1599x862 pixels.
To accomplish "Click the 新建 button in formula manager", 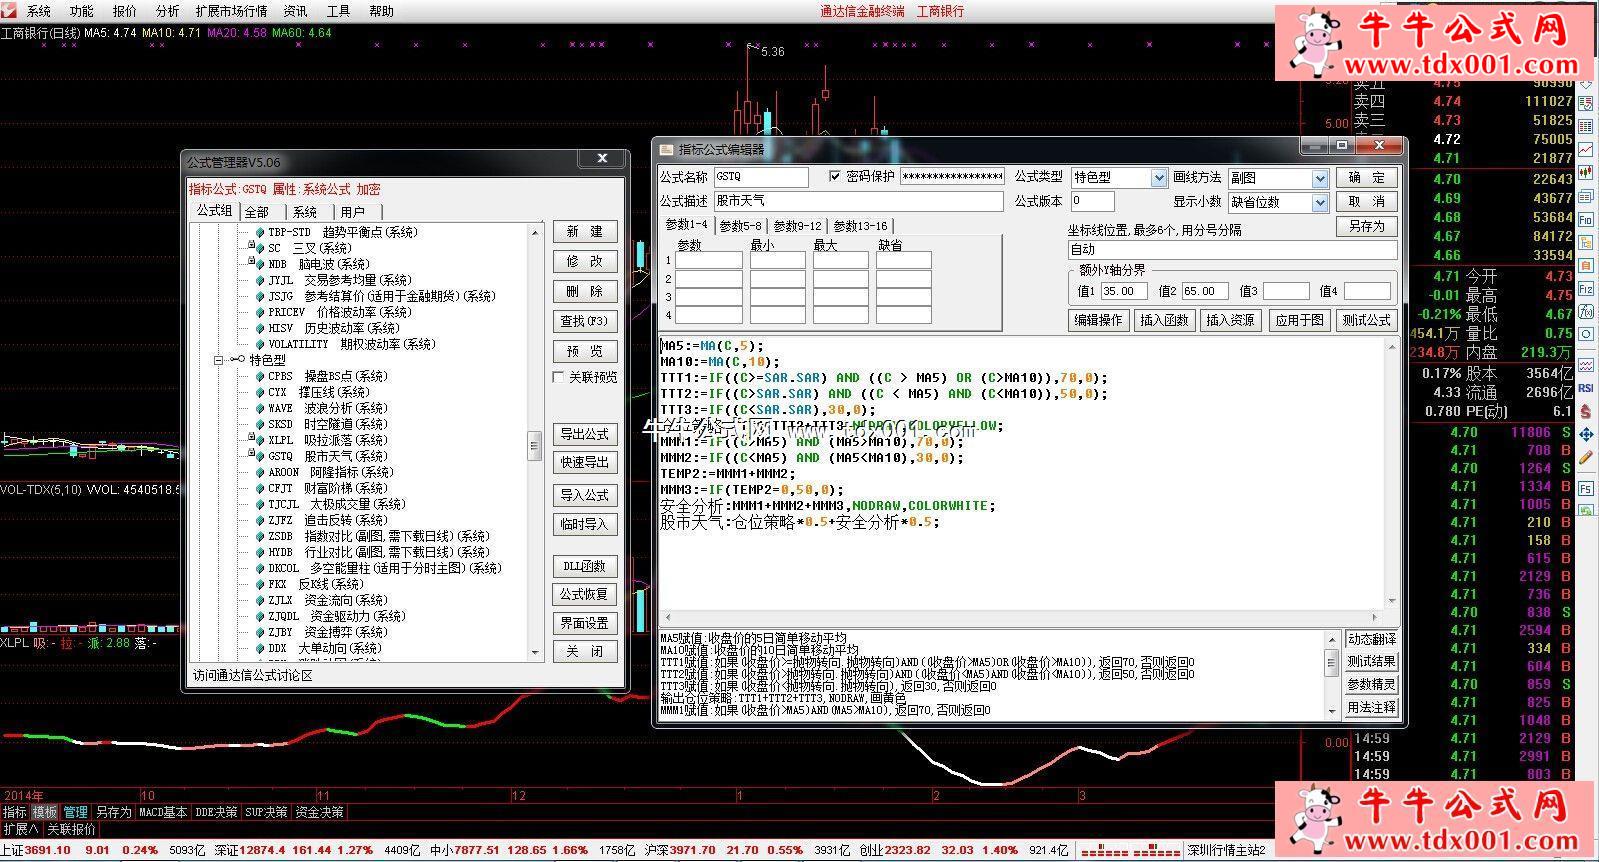I will pos(585,231).
